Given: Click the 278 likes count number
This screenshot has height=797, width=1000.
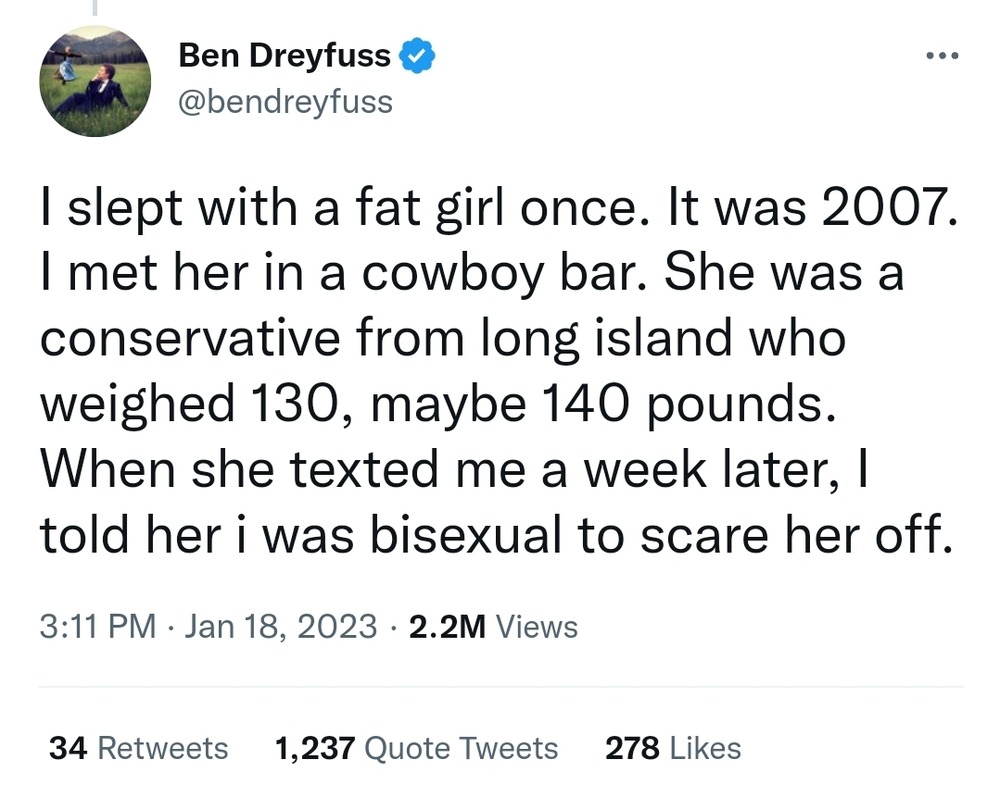Looking at the screenshot, I should click(631, 748).
